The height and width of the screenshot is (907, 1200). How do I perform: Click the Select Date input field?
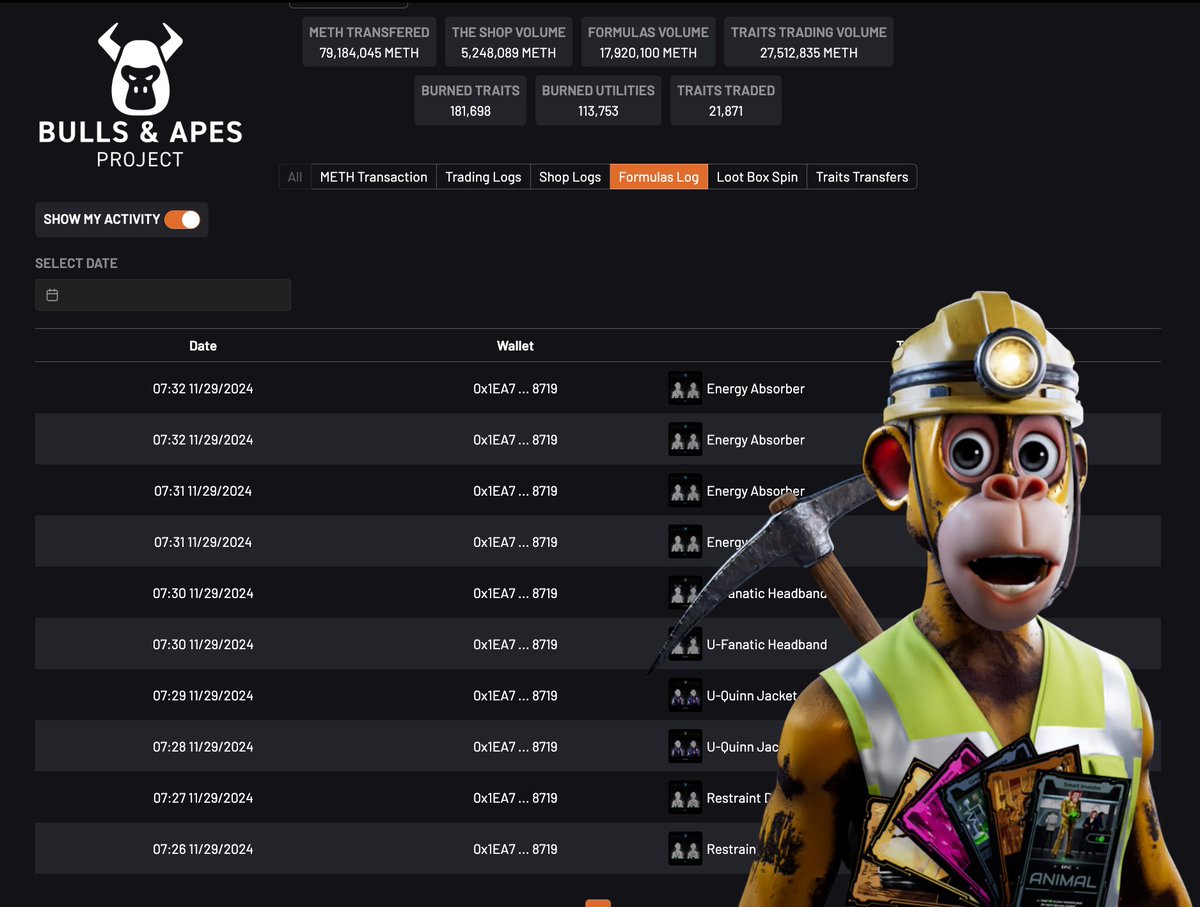tap(163, 294)
